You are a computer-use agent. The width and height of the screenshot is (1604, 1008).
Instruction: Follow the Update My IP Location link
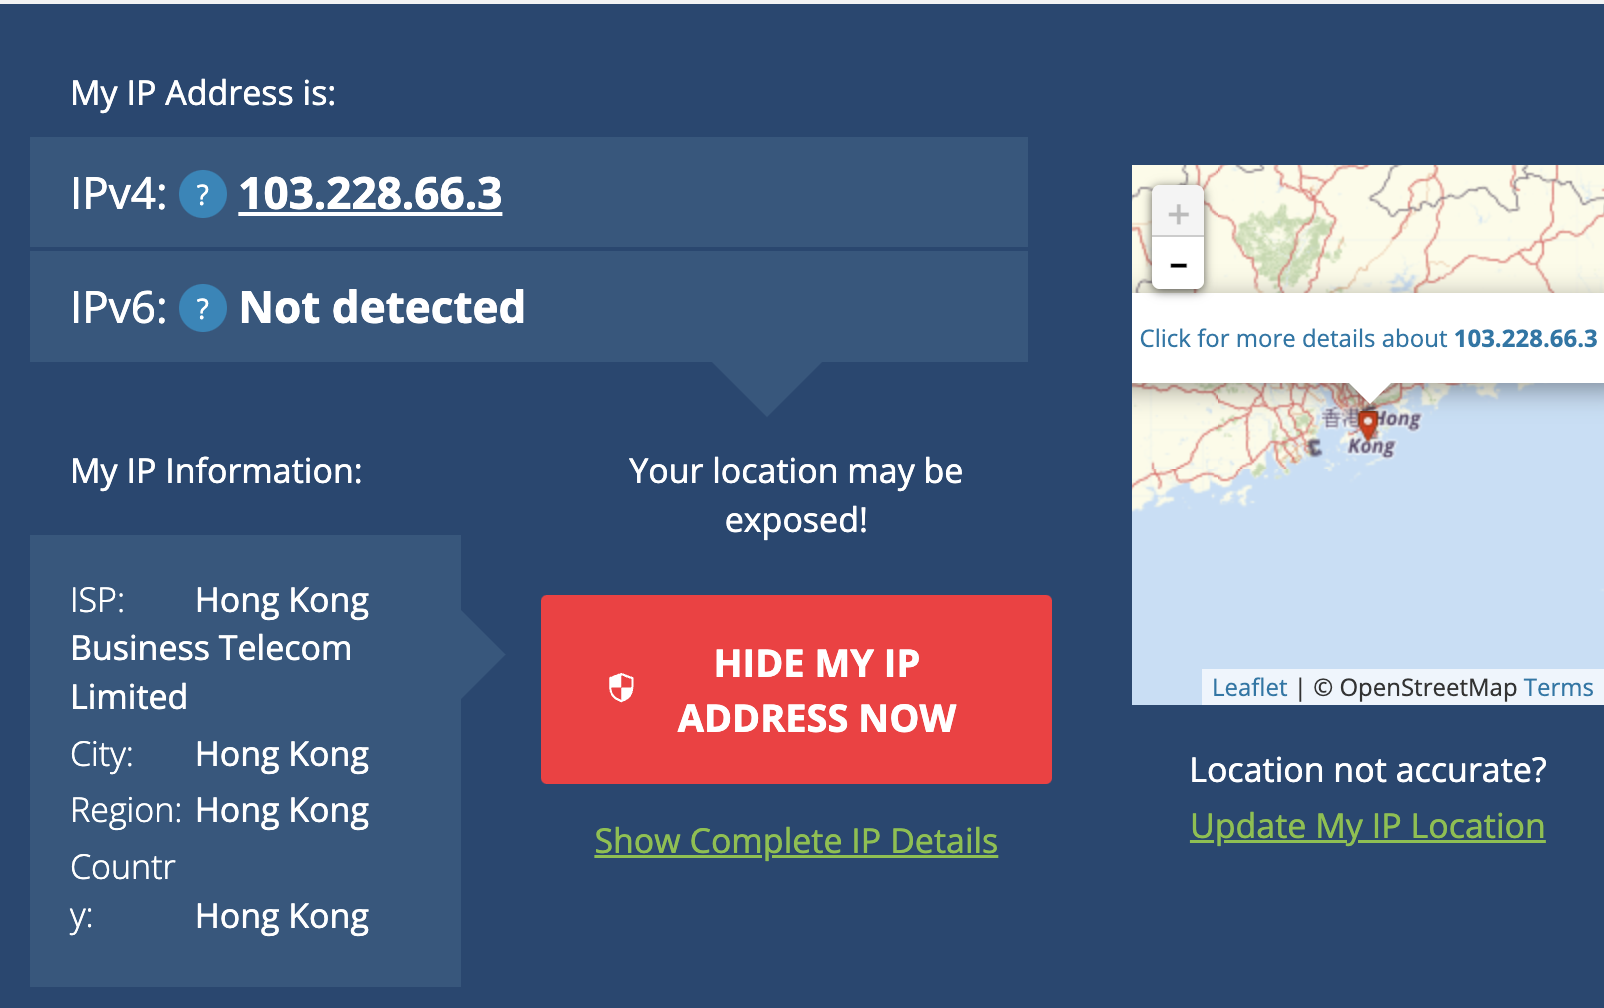click(1367, 826)
